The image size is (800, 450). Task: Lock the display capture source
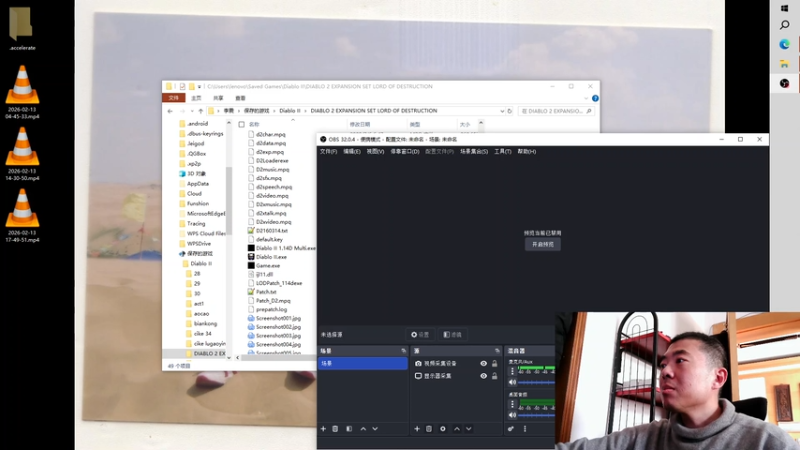coord(494,376)
